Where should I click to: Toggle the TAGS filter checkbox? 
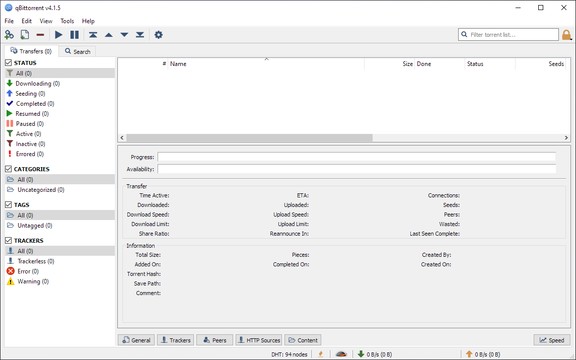pos(8,205)
